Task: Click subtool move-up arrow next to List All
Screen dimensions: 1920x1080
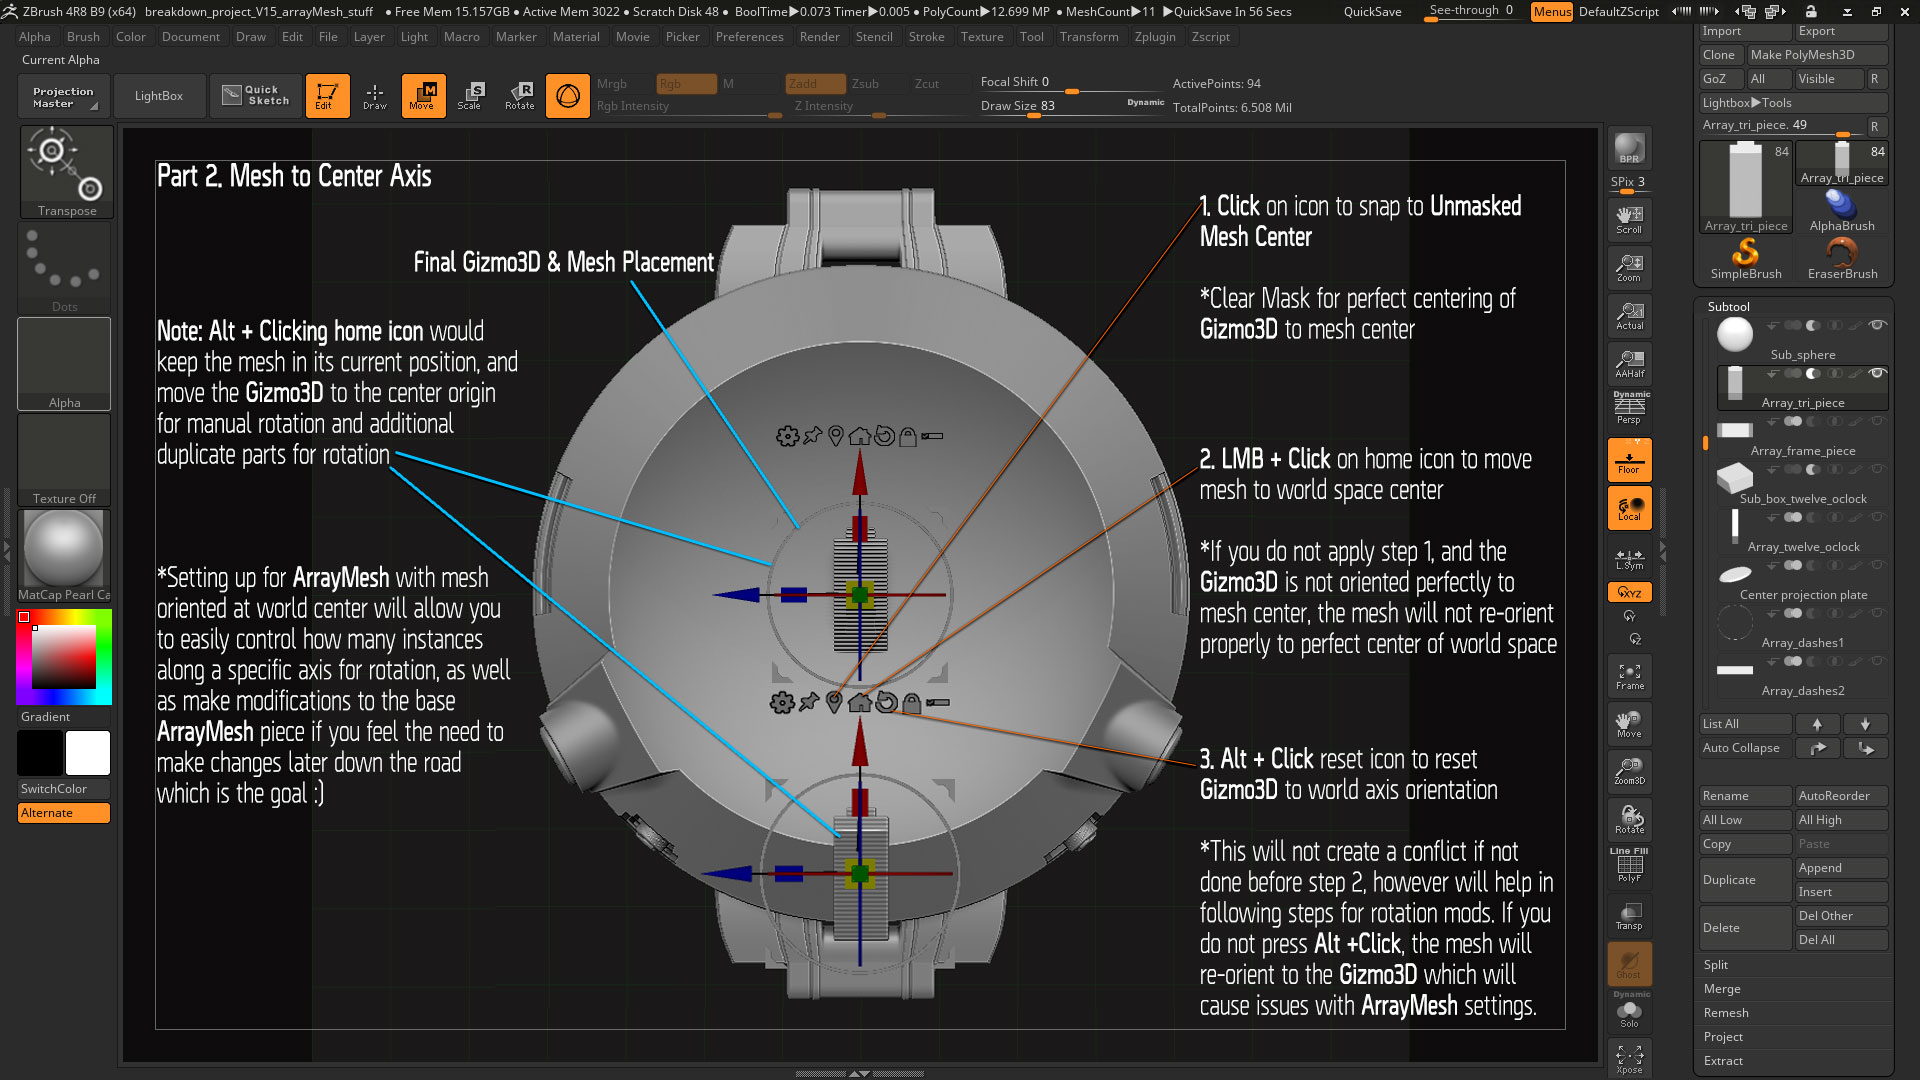Action: 1817,724
